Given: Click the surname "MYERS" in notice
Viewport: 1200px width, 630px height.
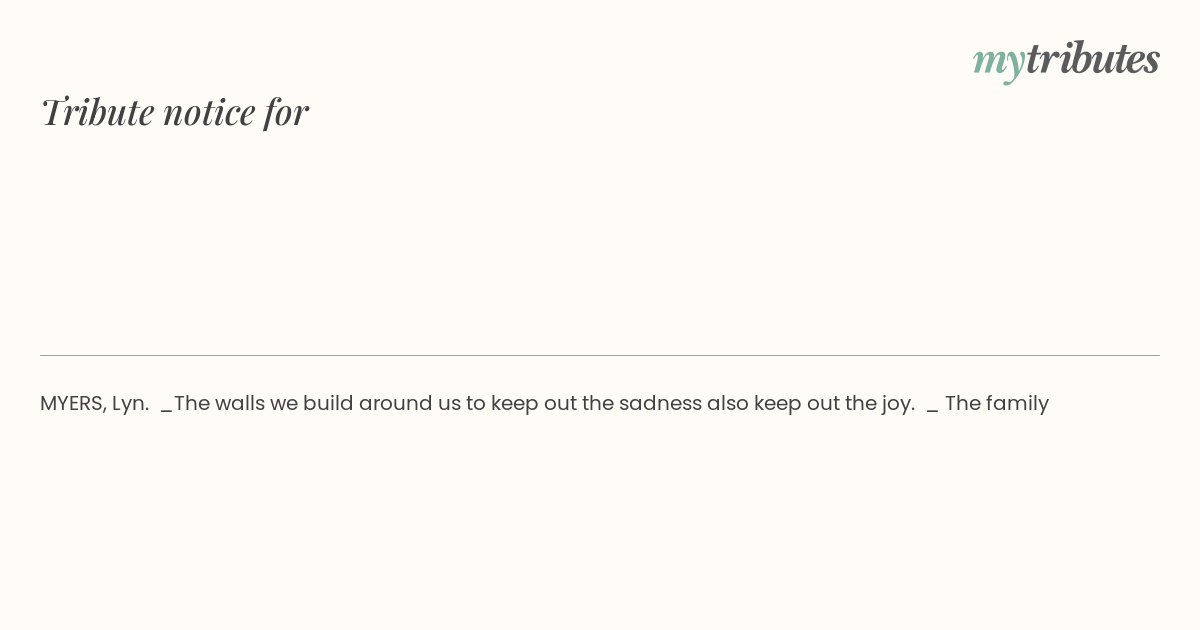Looking at the screenshot, I should [73, 403].
